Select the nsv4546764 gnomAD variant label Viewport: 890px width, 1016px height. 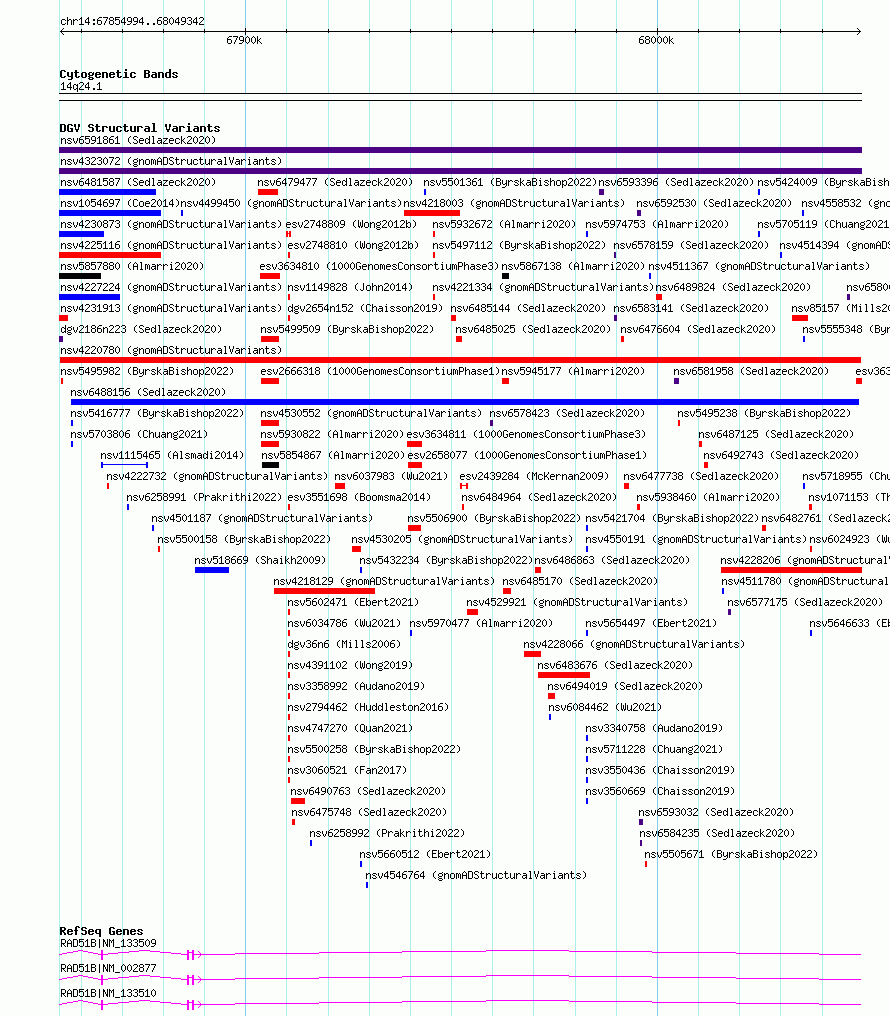pyautogui.click(x=476, y=875)
